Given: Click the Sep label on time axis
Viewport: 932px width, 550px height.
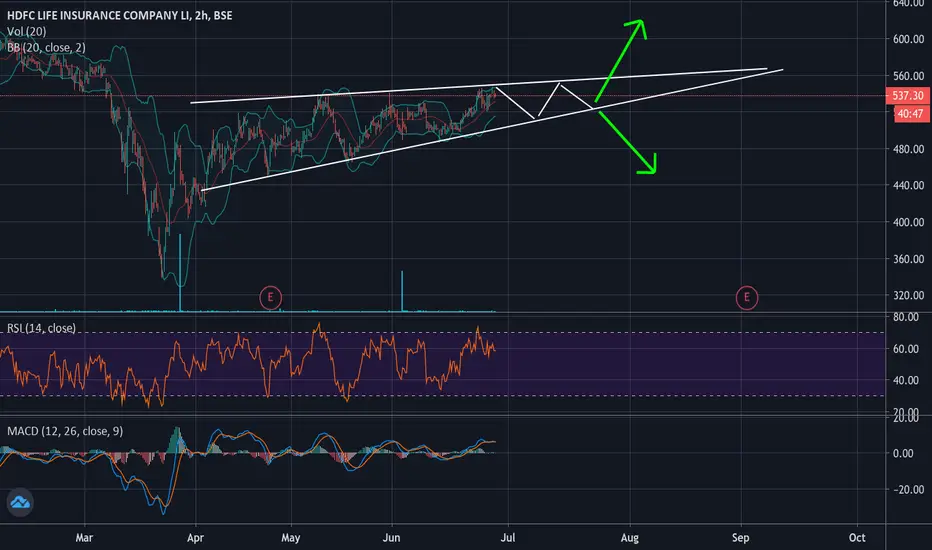Looking at the screenshot, I should pyautogui.click(x=741, y=538).
